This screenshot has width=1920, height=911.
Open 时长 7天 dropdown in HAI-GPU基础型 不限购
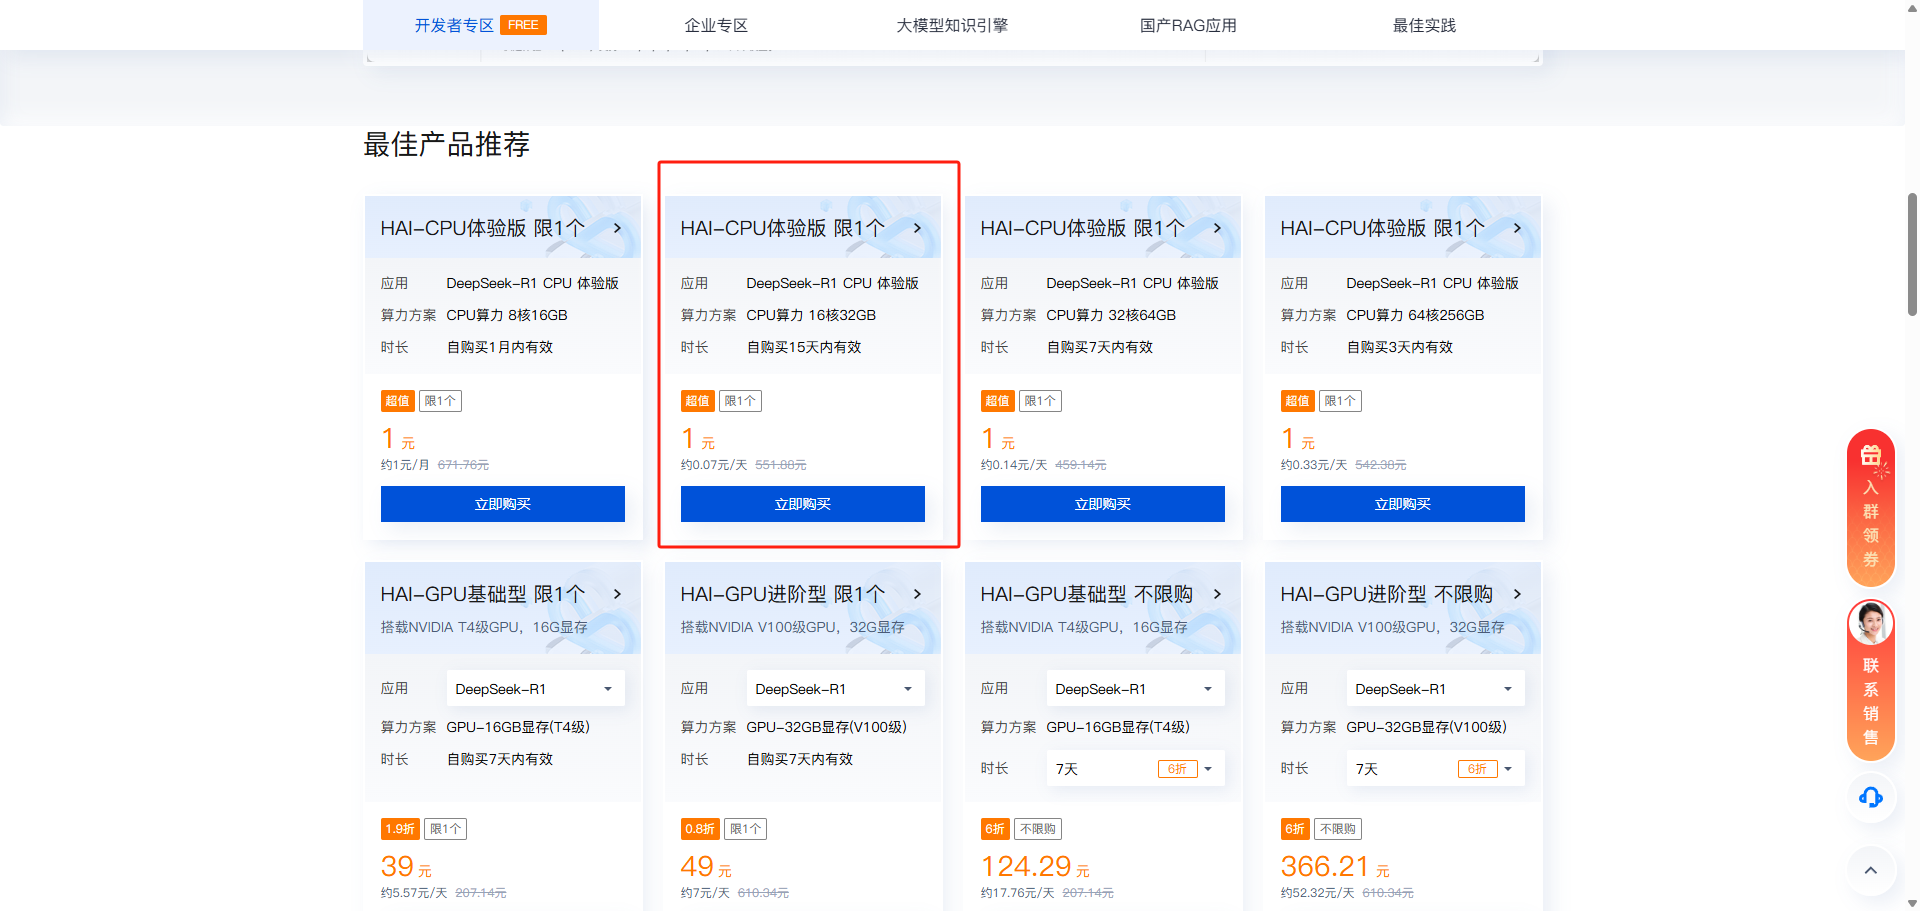pyautogui.click(x=1135, y=769)
